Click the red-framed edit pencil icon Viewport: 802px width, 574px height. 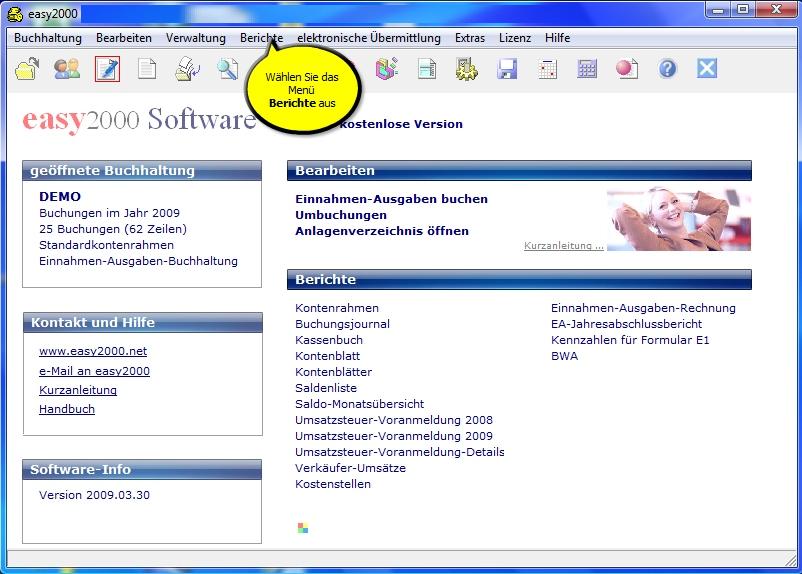[x=107, y=69]
